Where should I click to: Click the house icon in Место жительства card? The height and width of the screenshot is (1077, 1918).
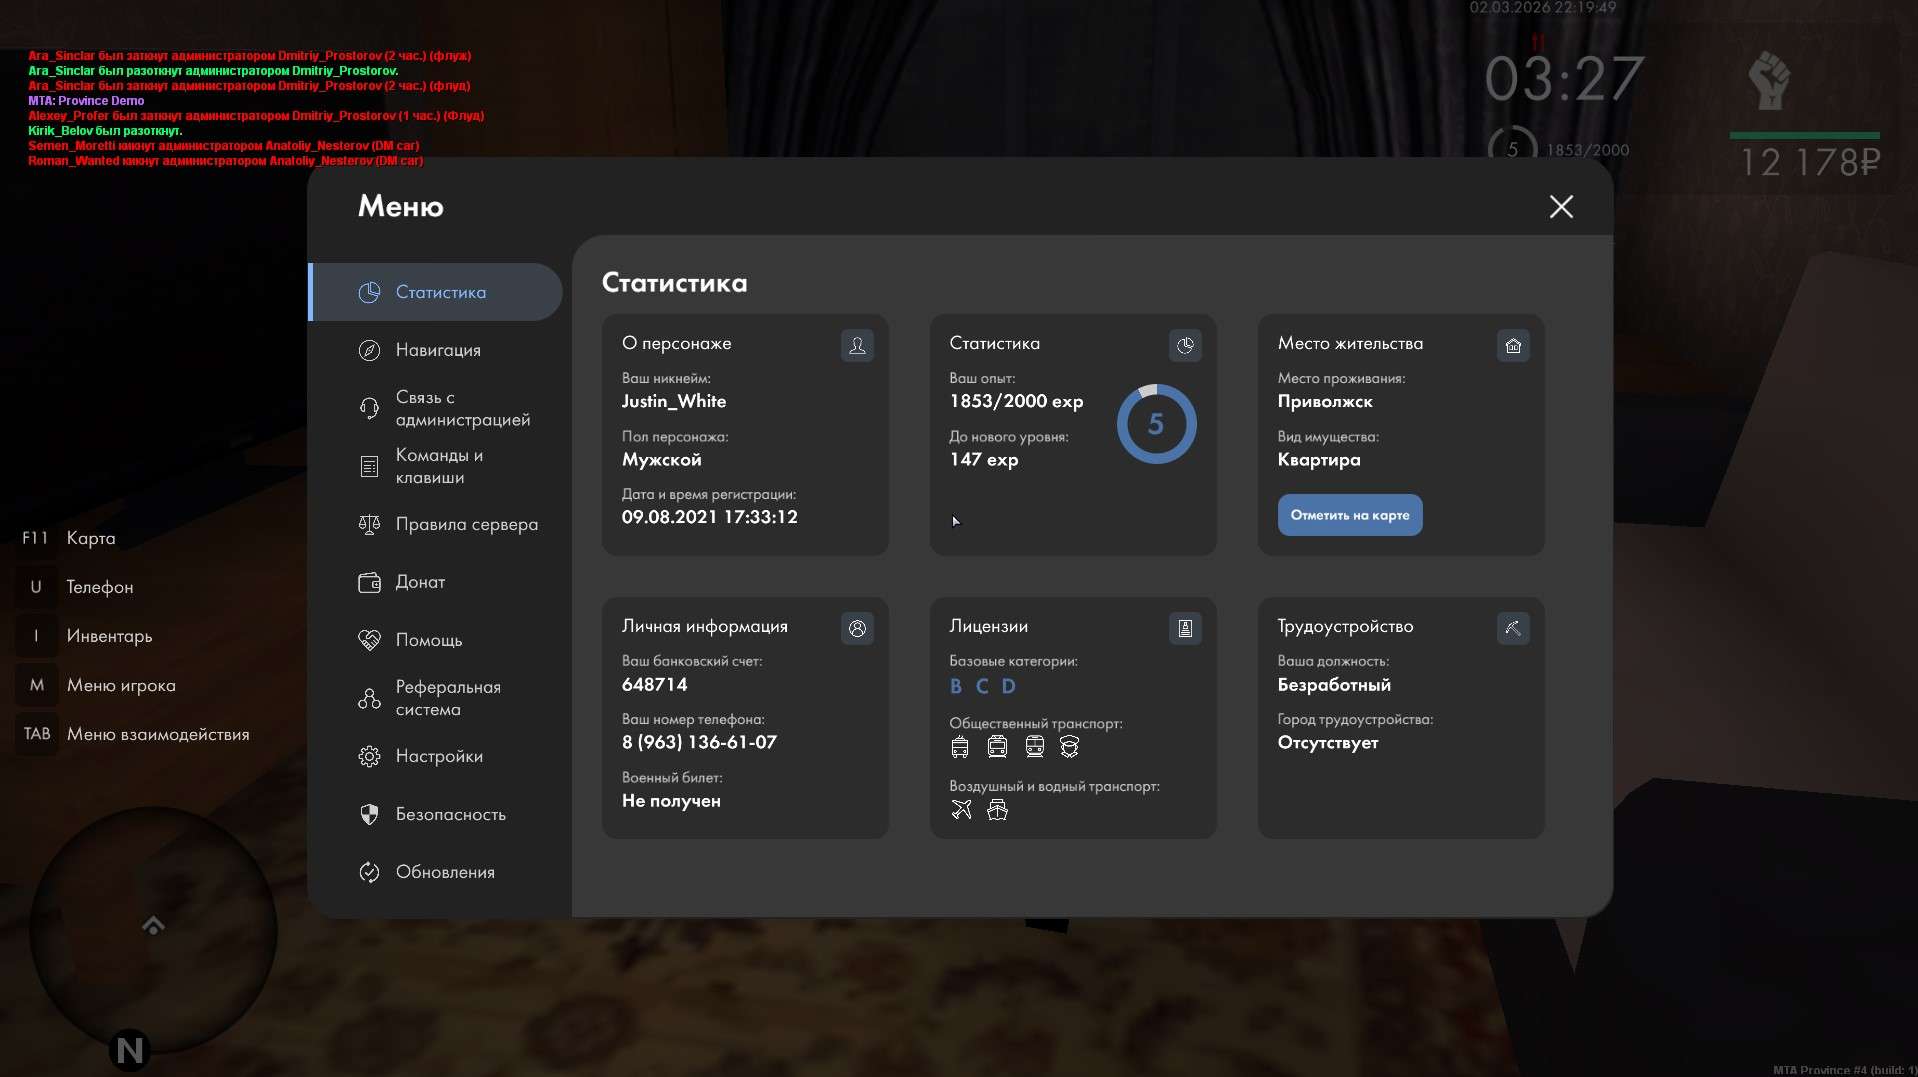coord(1513,345)
